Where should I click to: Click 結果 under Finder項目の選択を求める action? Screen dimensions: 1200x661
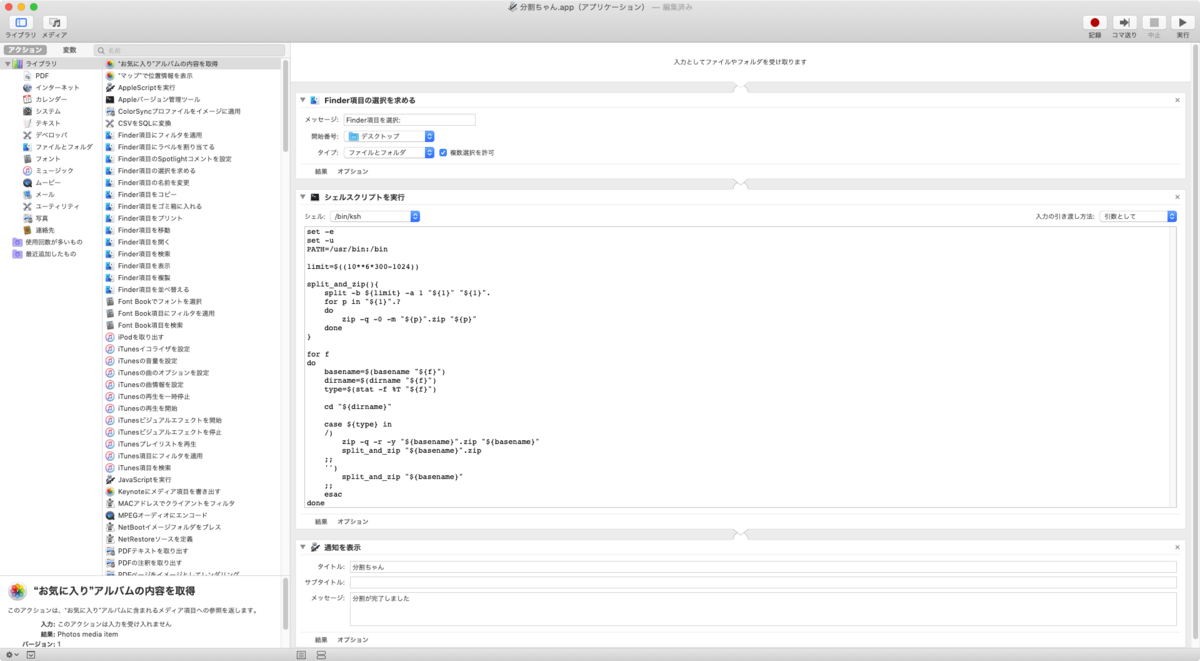(321, 171)
